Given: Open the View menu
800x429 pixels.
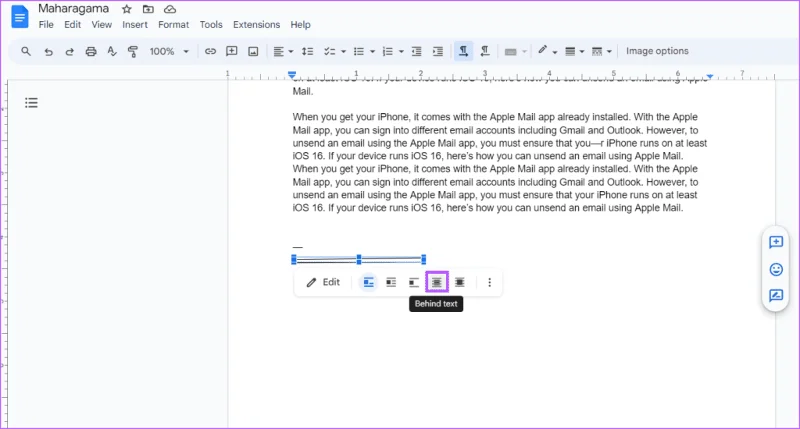Looking at the screenshot, I should coord(102,24).
